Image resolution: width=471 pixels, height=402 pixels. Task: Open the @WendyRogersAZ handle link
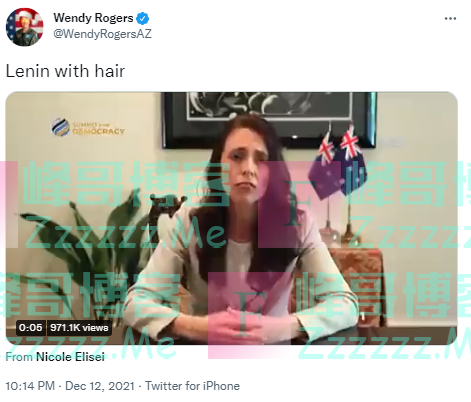point(102,34)
